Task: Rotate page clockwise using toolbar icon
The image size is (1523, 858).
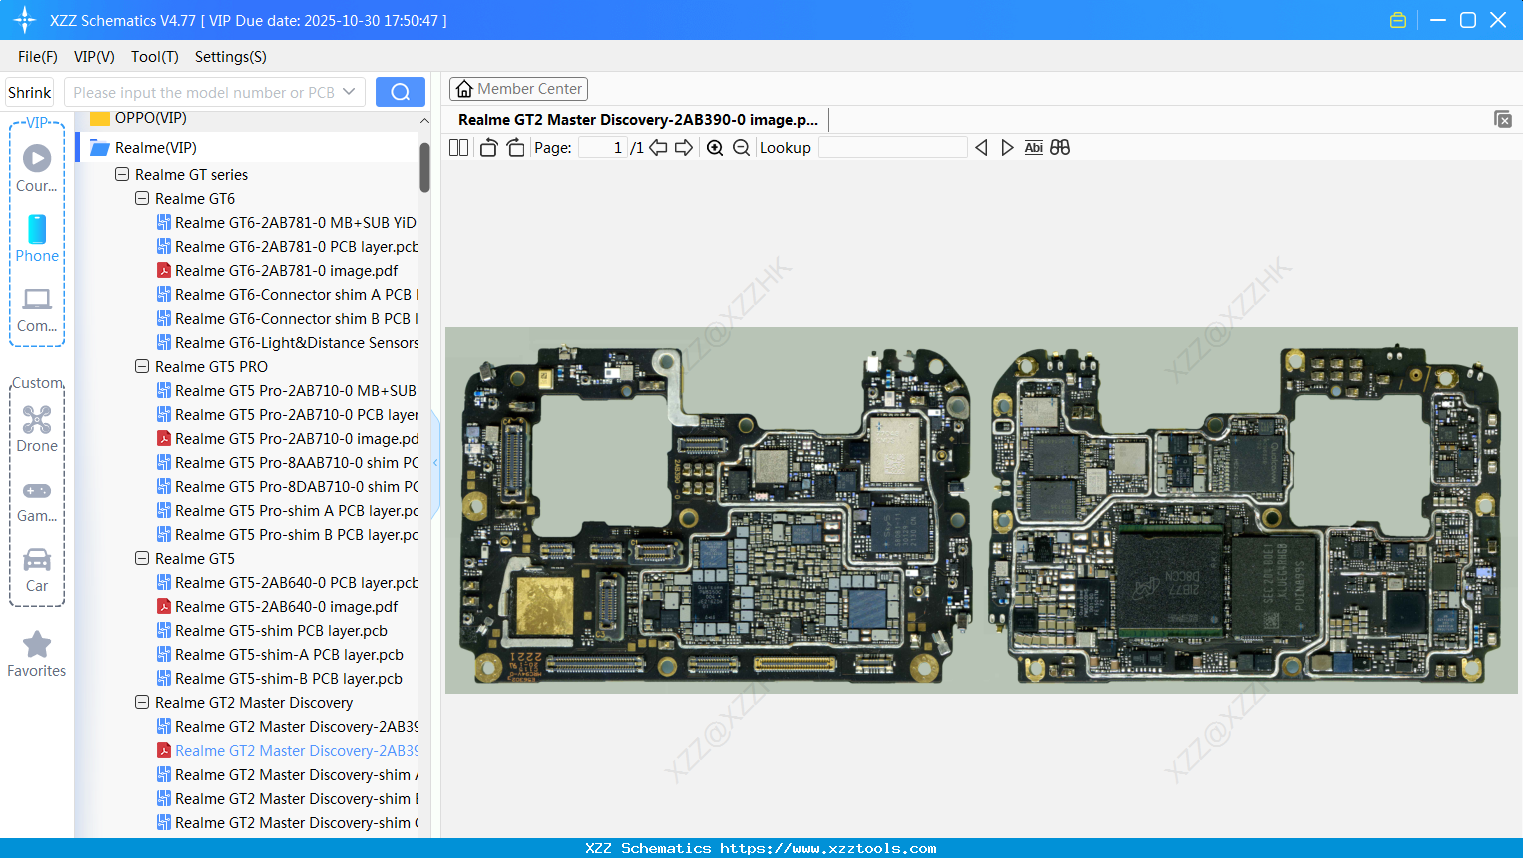Action: pos(515,148)
